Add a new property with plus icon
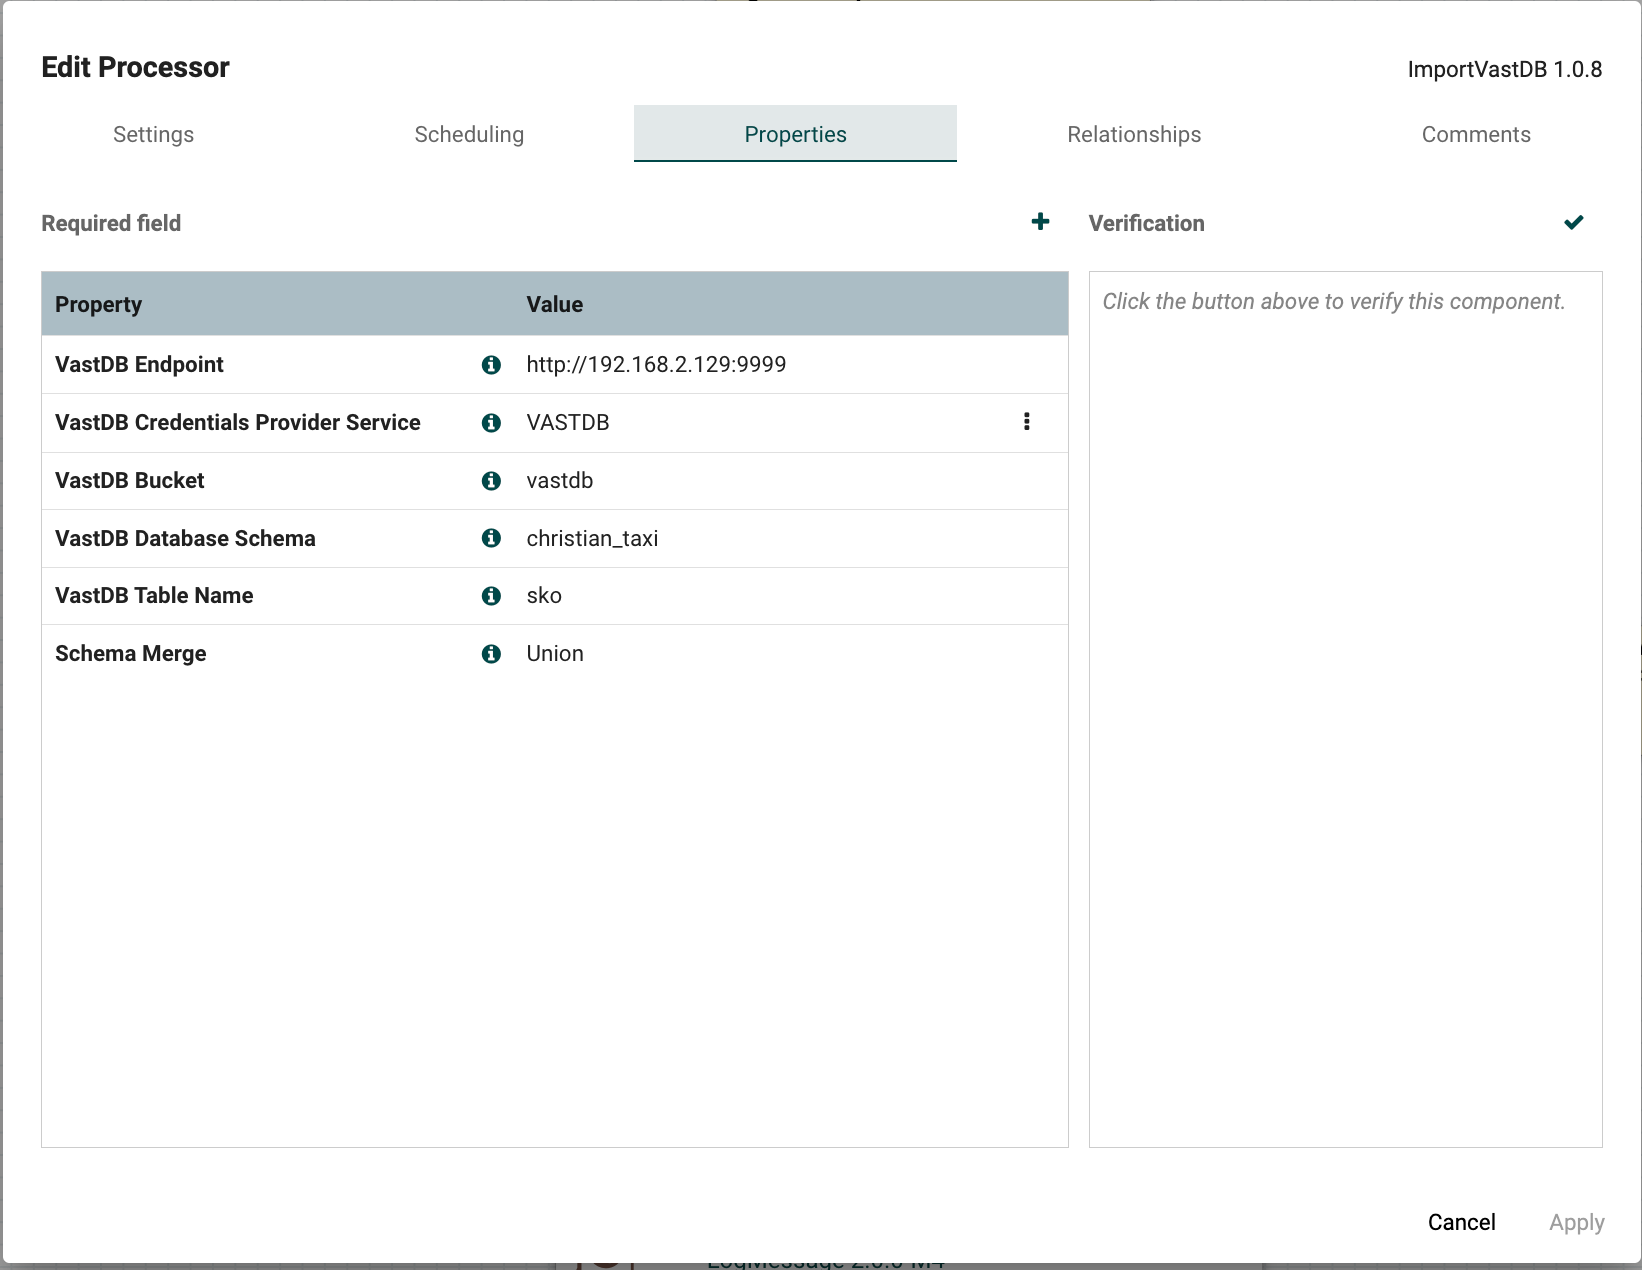Viewport: 1642px width, 1270px height. pos(1040,222)
